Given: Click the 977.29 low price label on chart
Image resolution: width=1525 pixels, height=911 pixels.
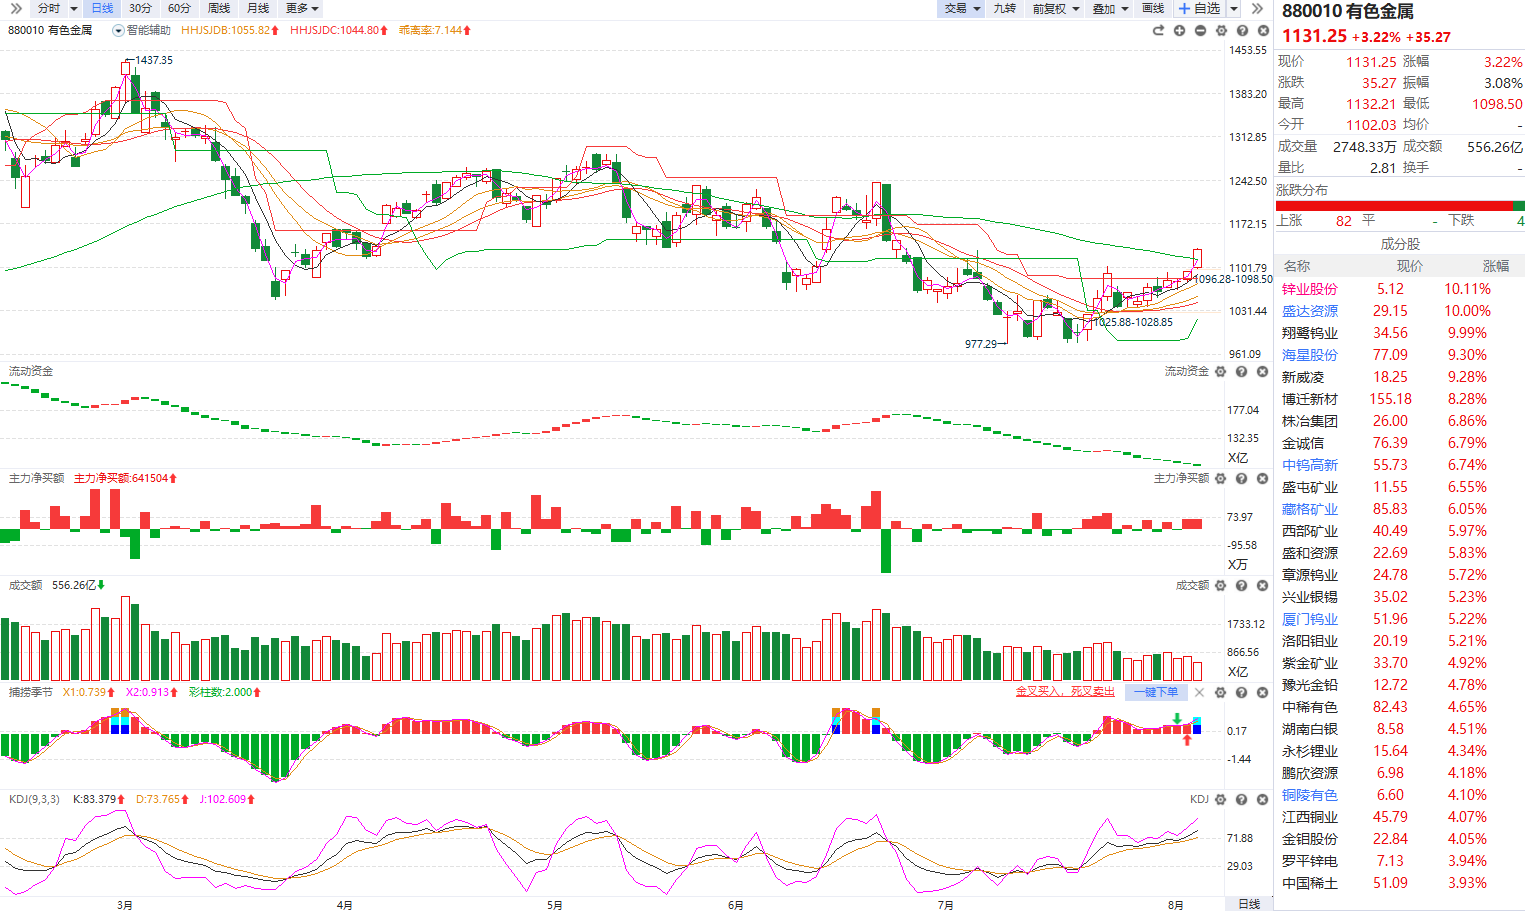Looking at the screenshot, I should point(981,344).
